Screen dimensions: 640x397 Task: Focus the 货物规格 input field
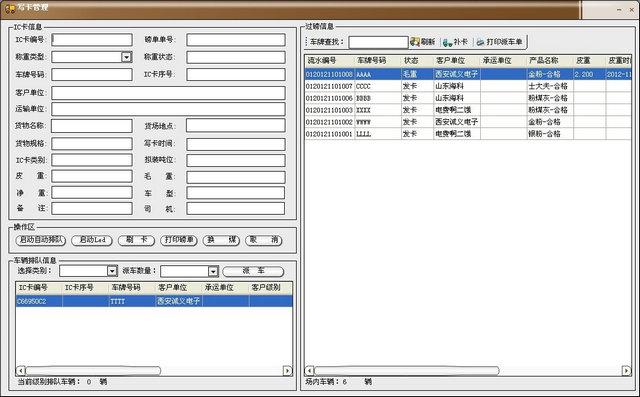[x=92, y=144]
